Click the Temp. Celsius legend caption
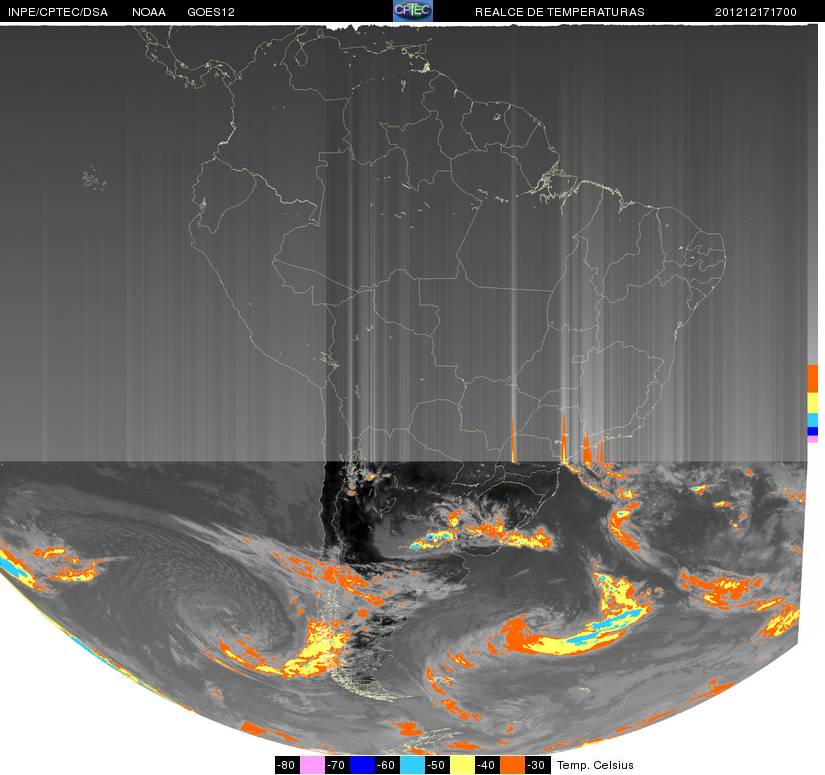Image resolution: width=825 pixels, height=775 pixels. click(595, 765)
